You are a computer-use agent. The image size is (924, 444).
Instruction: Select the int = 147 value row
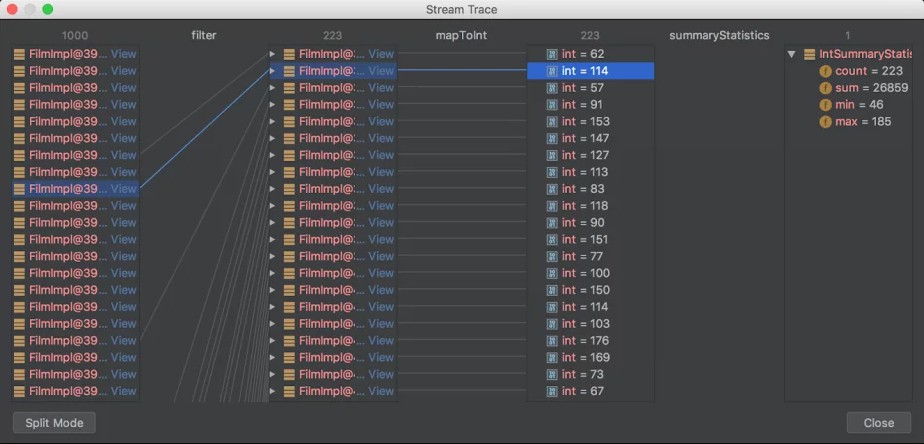pos(590,139)
